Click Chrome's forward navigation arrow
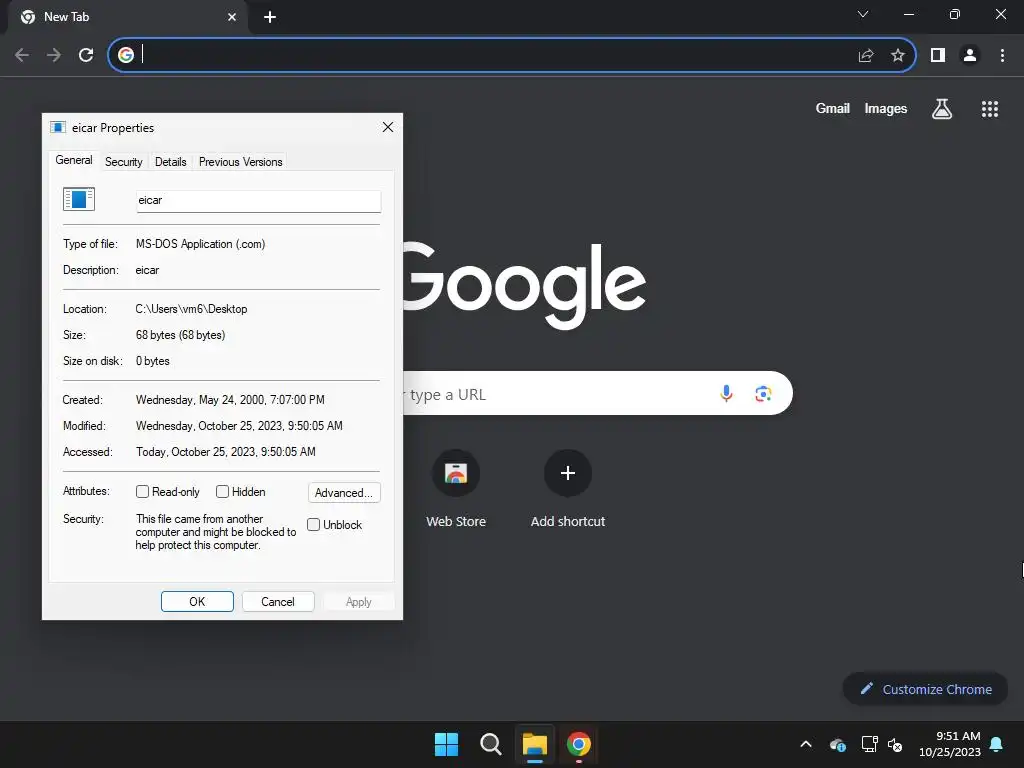Screen dimensions: 1024x768 pyautogui.click(x=54, y=55)
